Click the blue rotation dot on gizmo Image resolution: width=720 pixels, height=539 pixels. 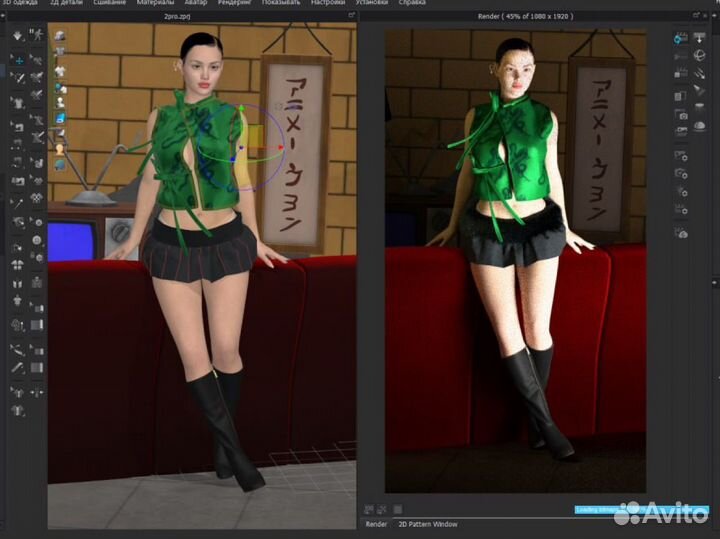[x=233, y=159]
